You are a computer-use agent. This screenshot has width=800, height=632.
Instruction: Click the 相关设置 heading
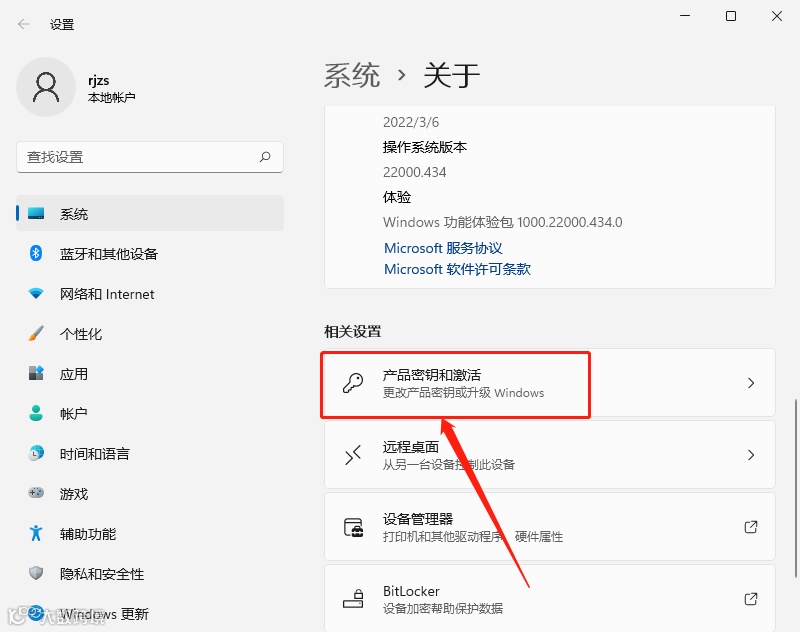353,332
